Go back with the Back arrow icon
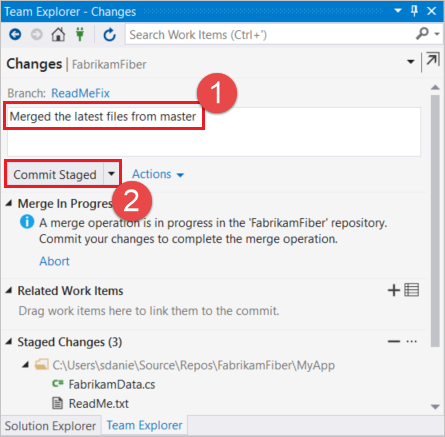Screen dimensions: 445x437 (x=15, y=34)
